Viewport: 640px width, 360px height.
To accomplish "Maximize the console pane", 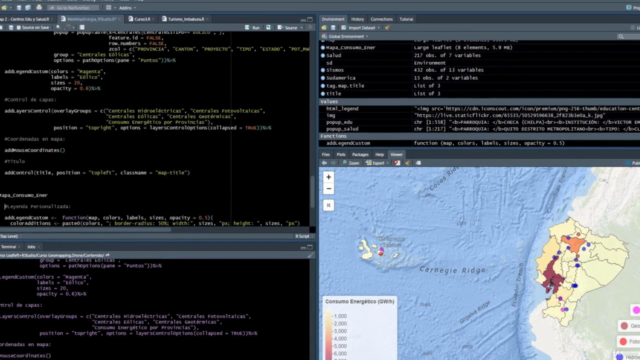I will (310, 247).
